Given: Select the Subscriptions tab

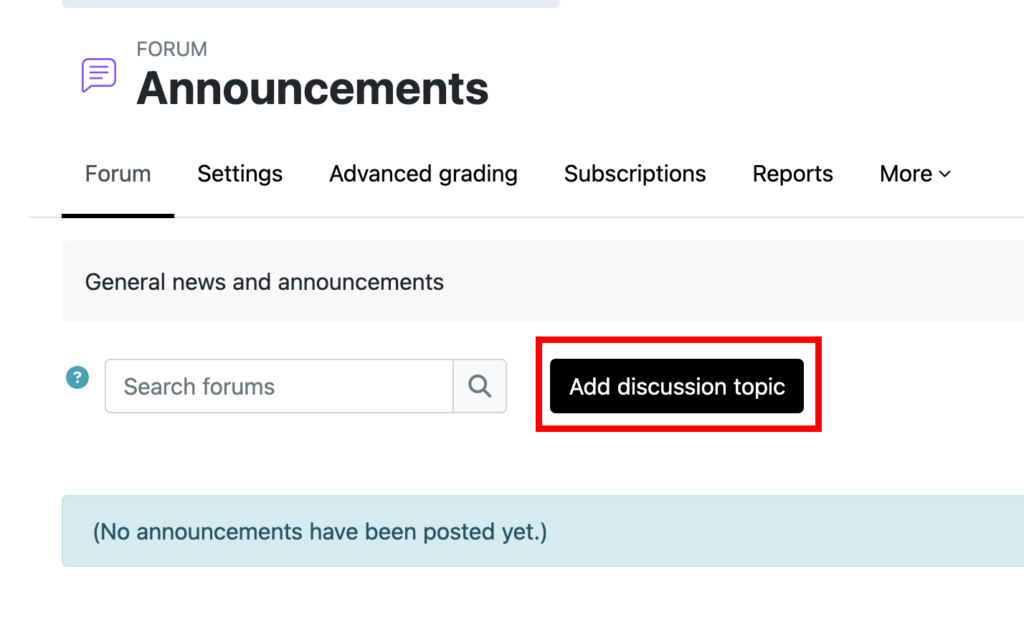Looking at the screenshot, I should coord(635,174).
